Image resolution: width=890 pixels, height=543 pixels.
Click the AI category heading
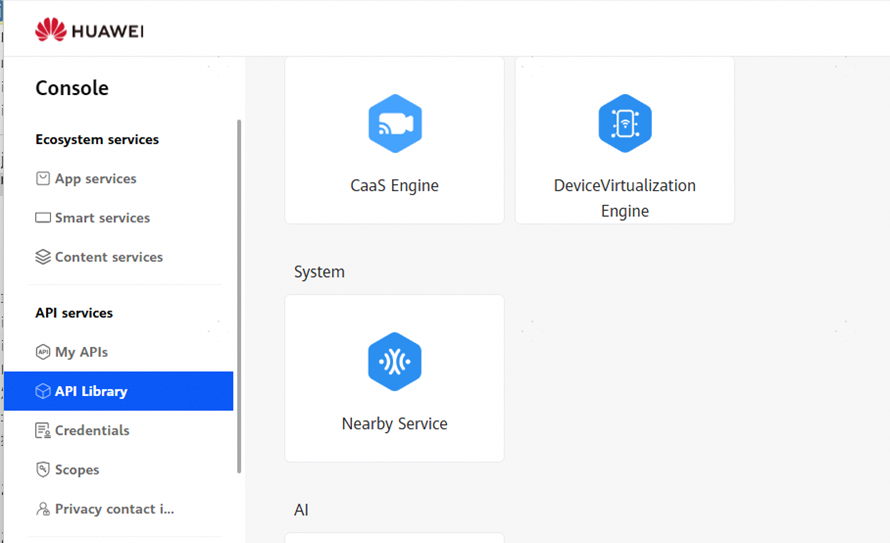click(301, 510)
